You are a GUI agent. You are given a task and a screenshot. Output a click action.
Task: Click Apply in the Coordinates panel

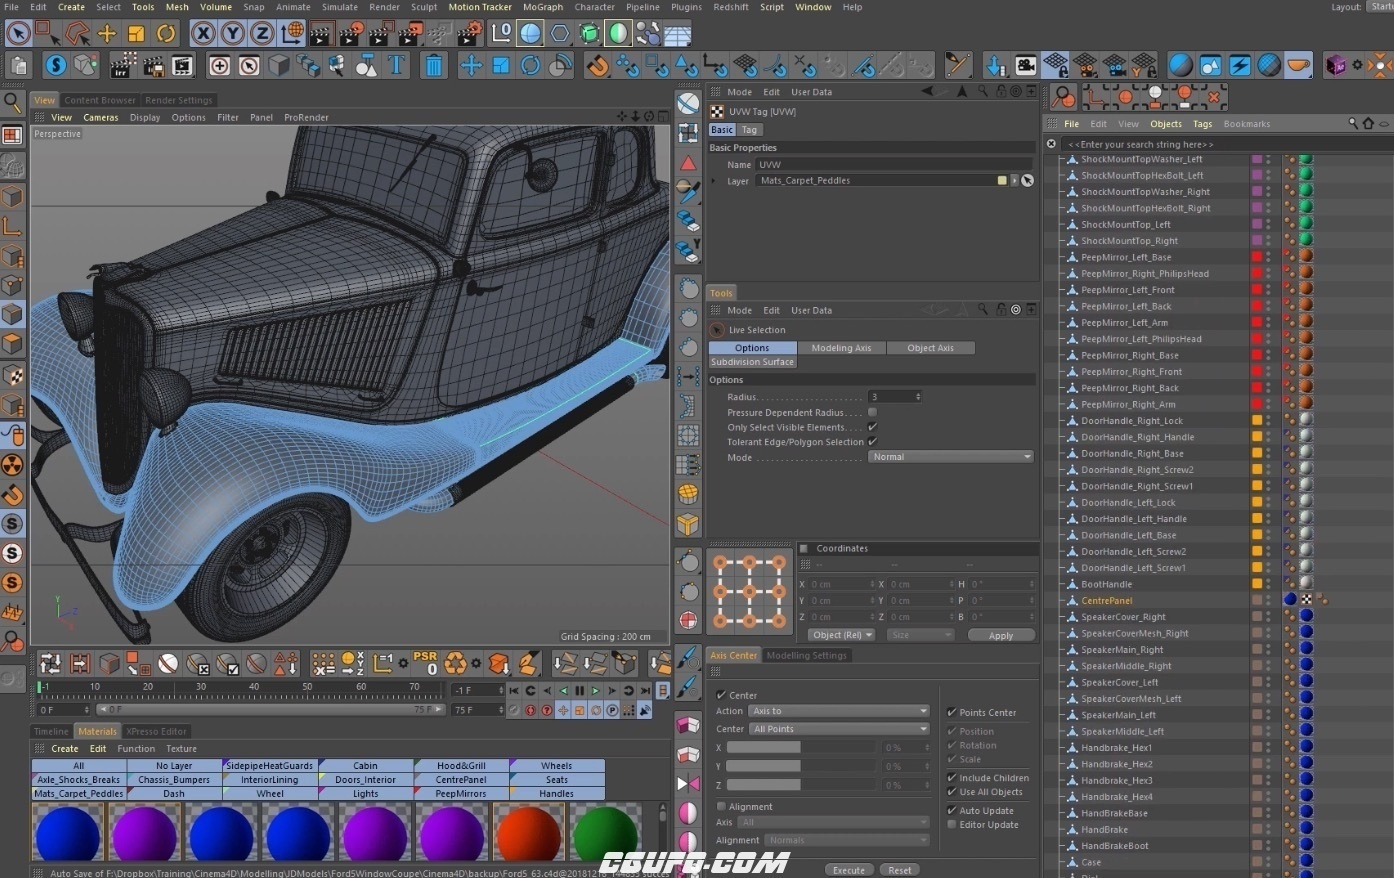click(1000, 634)
